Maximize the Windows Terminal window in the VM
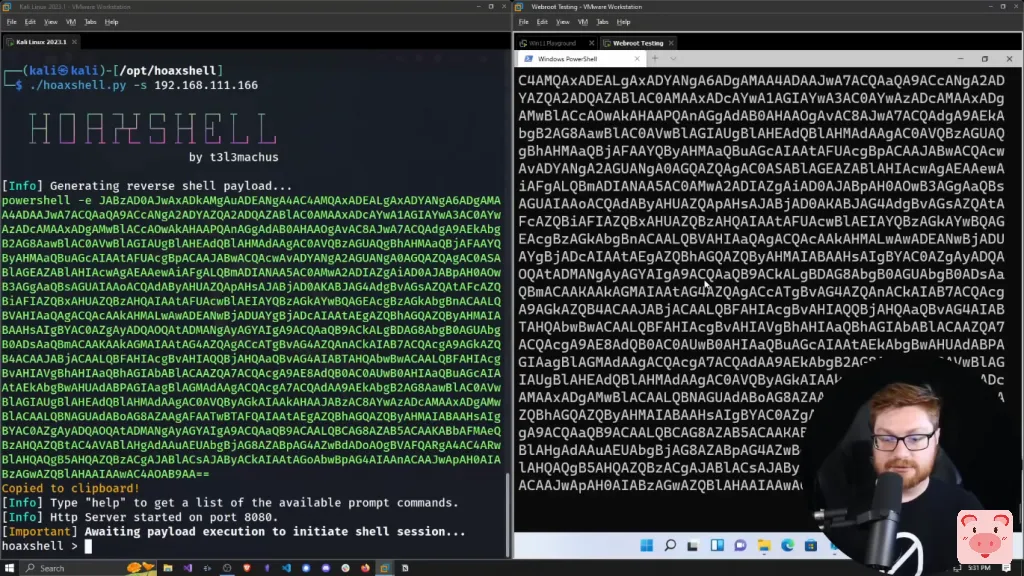1024x576 pixels. click(x=985, y=59)
